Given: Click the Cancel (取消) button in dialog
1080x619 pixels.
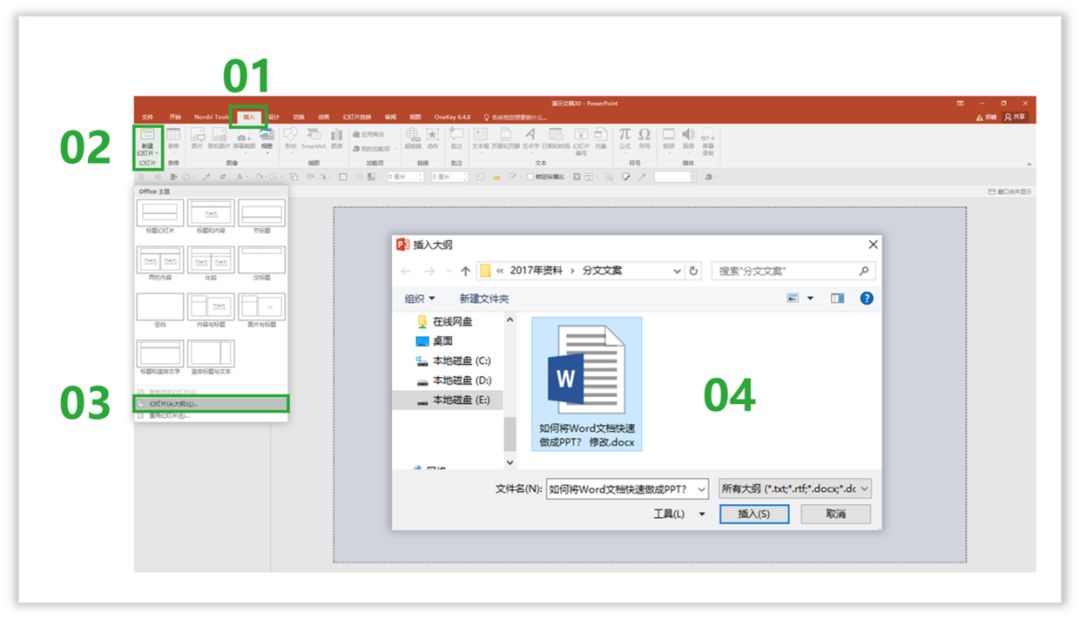Looking at the screenshot, I should coord(835,514).
